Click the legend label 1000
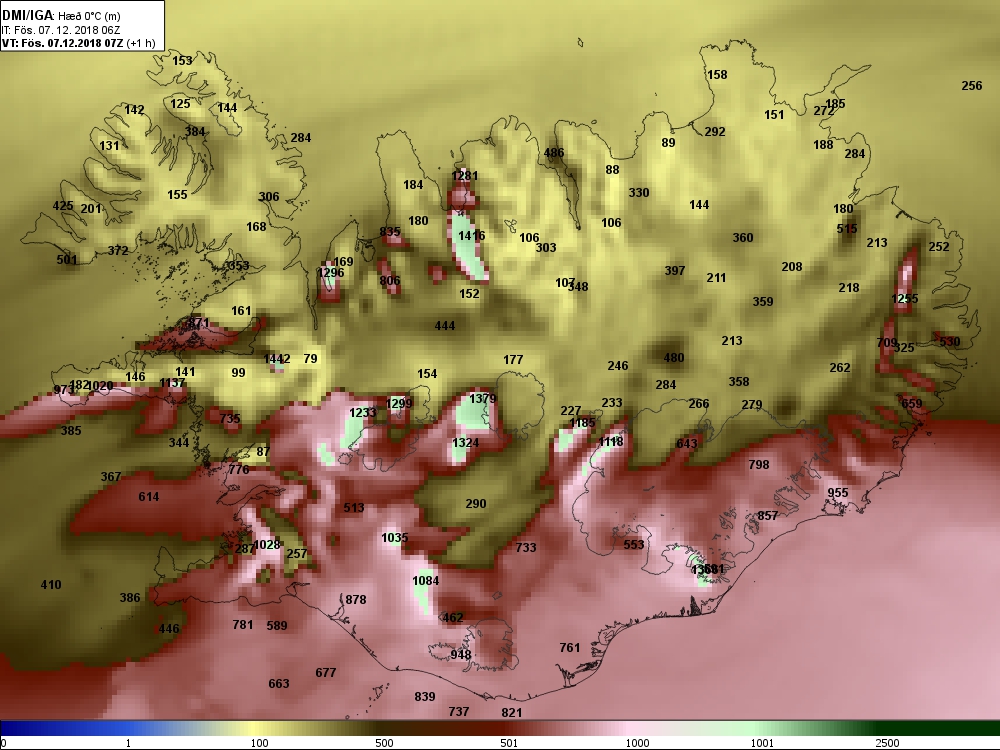The image size is (1000, 750). tap(638, 743)
